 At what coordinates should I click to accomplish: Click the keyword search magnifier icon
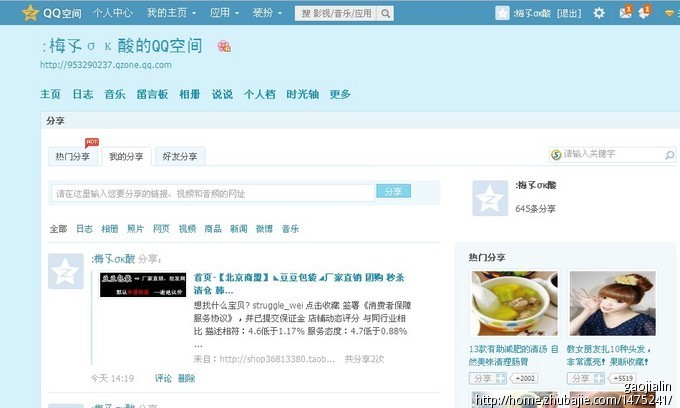coord(670,155)
